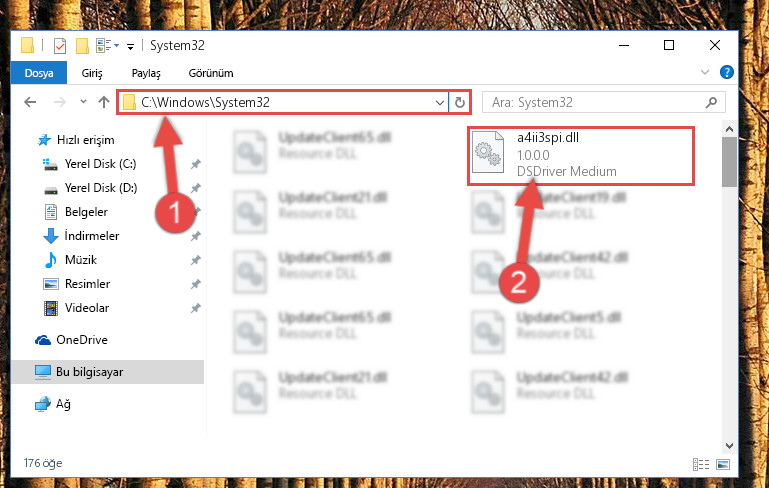Click the search magnifier icon
This screenshot has width=769, height=488.
point(711,102)
